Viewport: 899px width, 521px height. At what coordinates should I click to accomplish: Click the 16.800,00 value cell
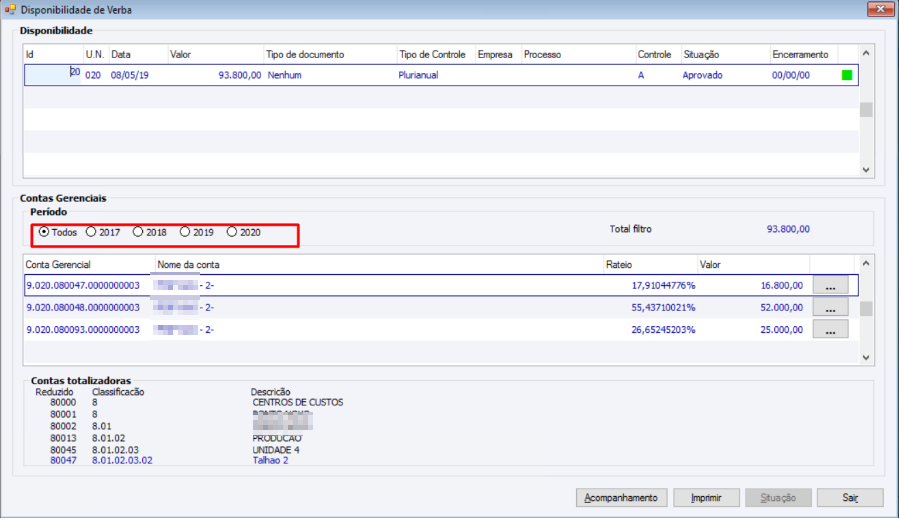[782, 285]
